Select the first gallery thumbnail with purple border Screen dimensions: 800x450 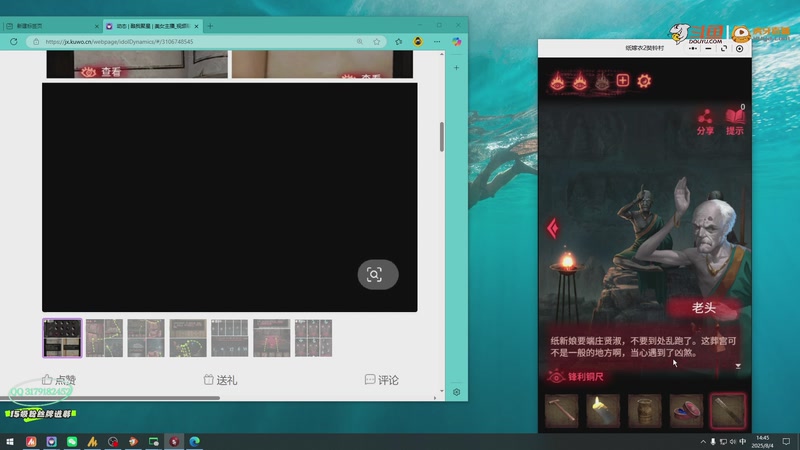(62, 338)
